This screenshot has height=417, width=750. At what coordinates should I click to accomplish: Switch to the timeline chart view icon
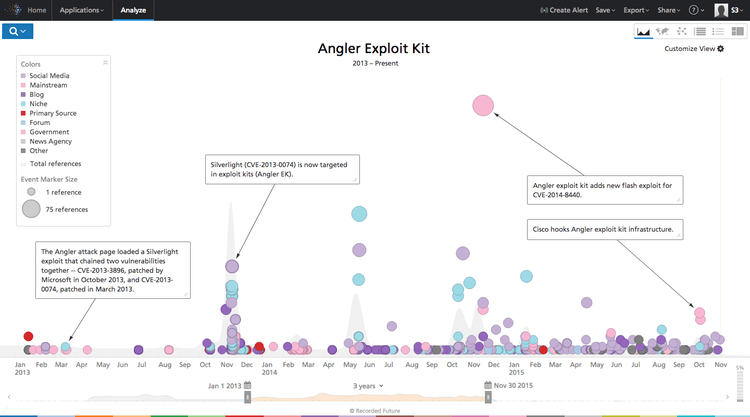643,32
